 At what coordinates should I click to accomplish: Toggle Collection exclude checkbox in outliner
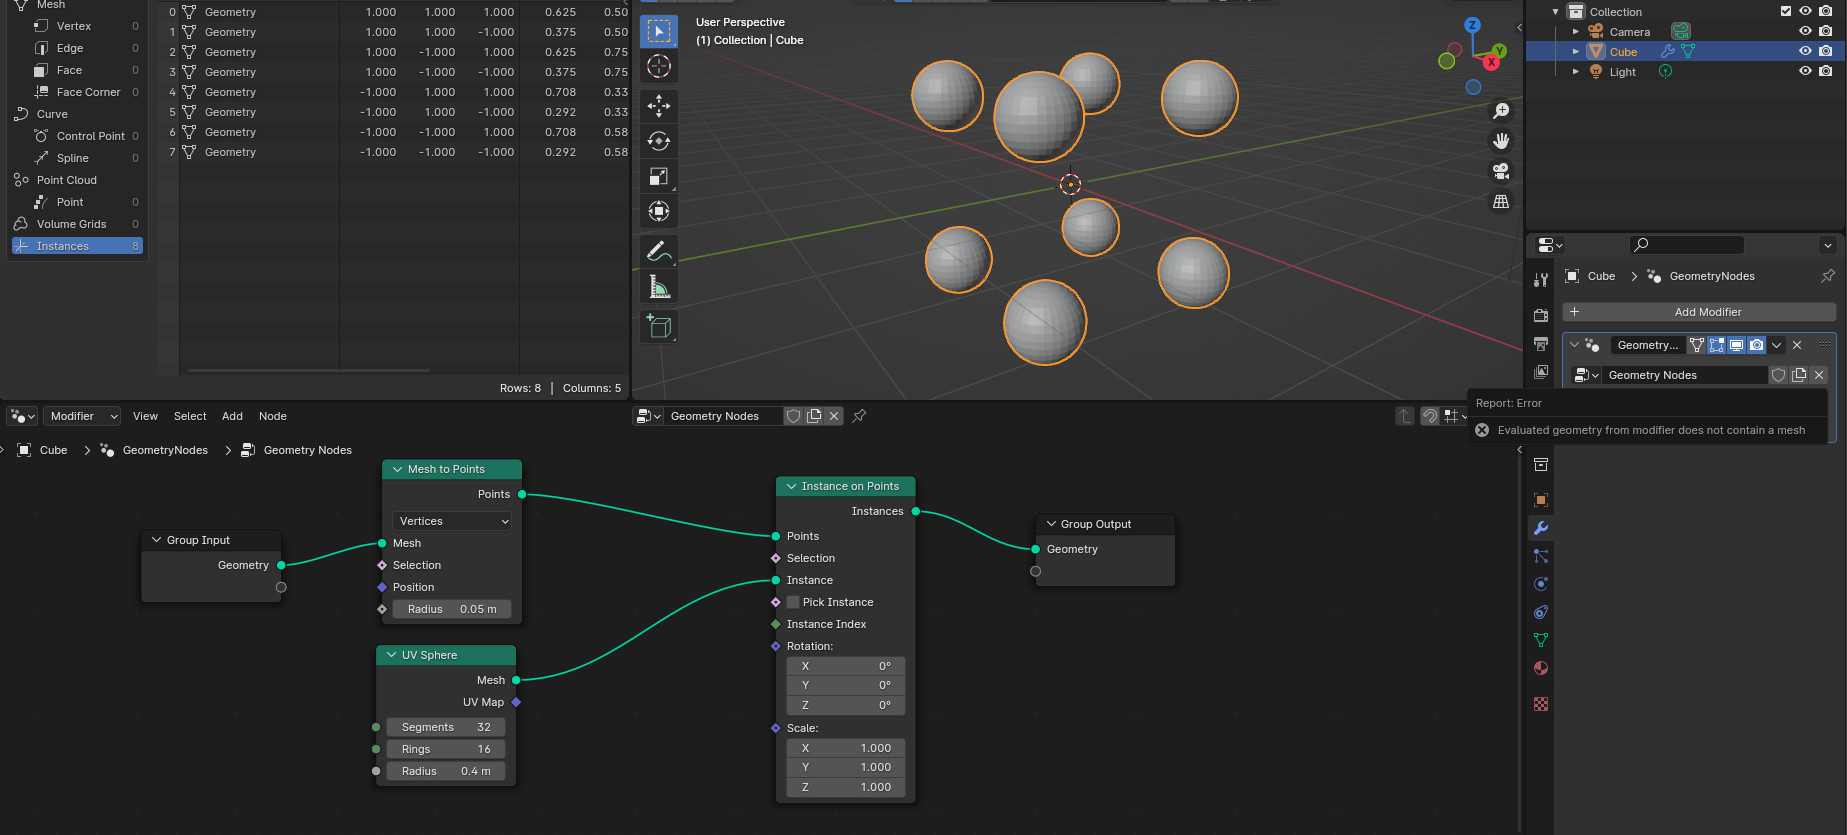[1786, 11]
